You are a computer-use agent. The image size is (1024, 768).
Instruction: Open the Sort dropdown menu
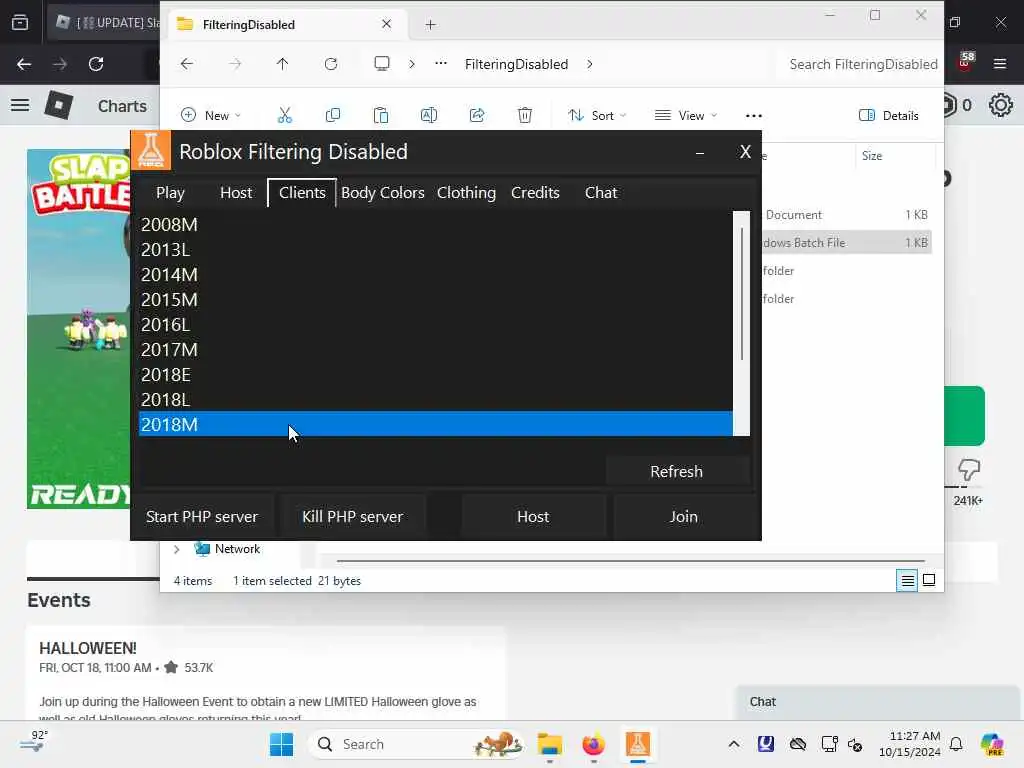(x=597, y=116)
